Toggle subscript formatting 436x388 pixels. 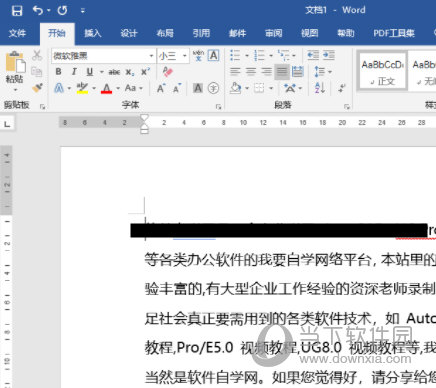[130, 72]
